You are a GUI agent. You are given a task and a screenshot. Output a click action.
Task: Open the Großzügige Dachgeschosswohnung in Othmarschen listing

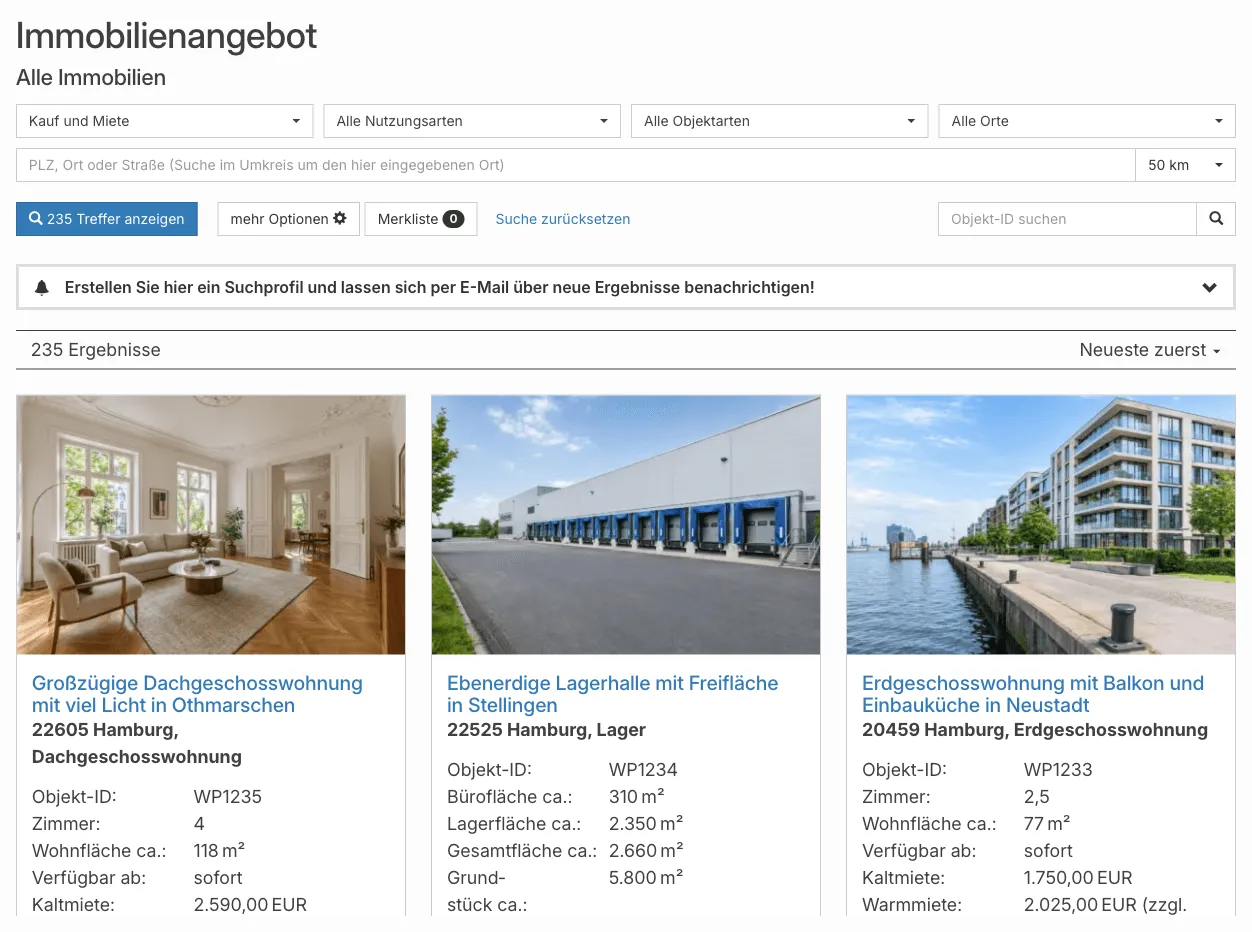197,694
